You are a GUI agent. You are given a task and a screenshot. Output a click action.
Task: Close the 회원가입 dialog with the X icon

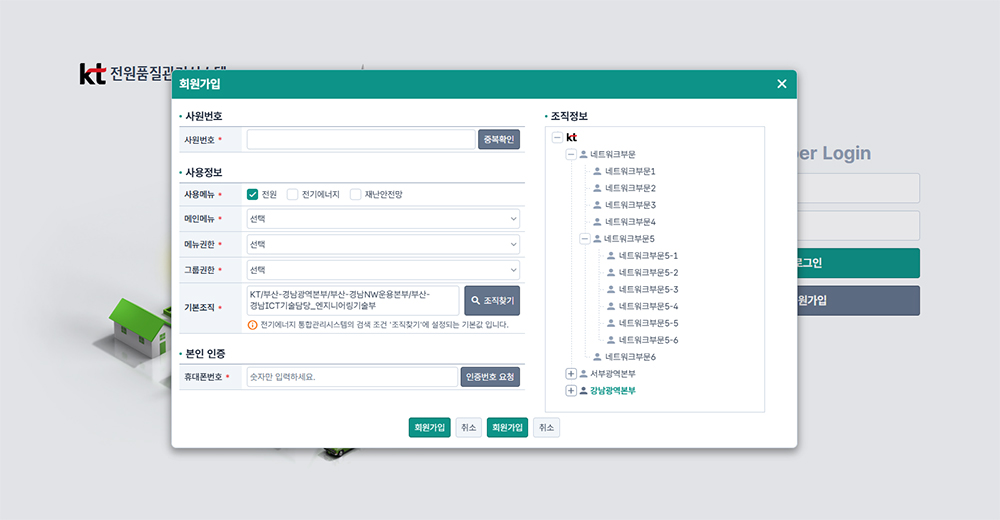(x=782, y=84)
